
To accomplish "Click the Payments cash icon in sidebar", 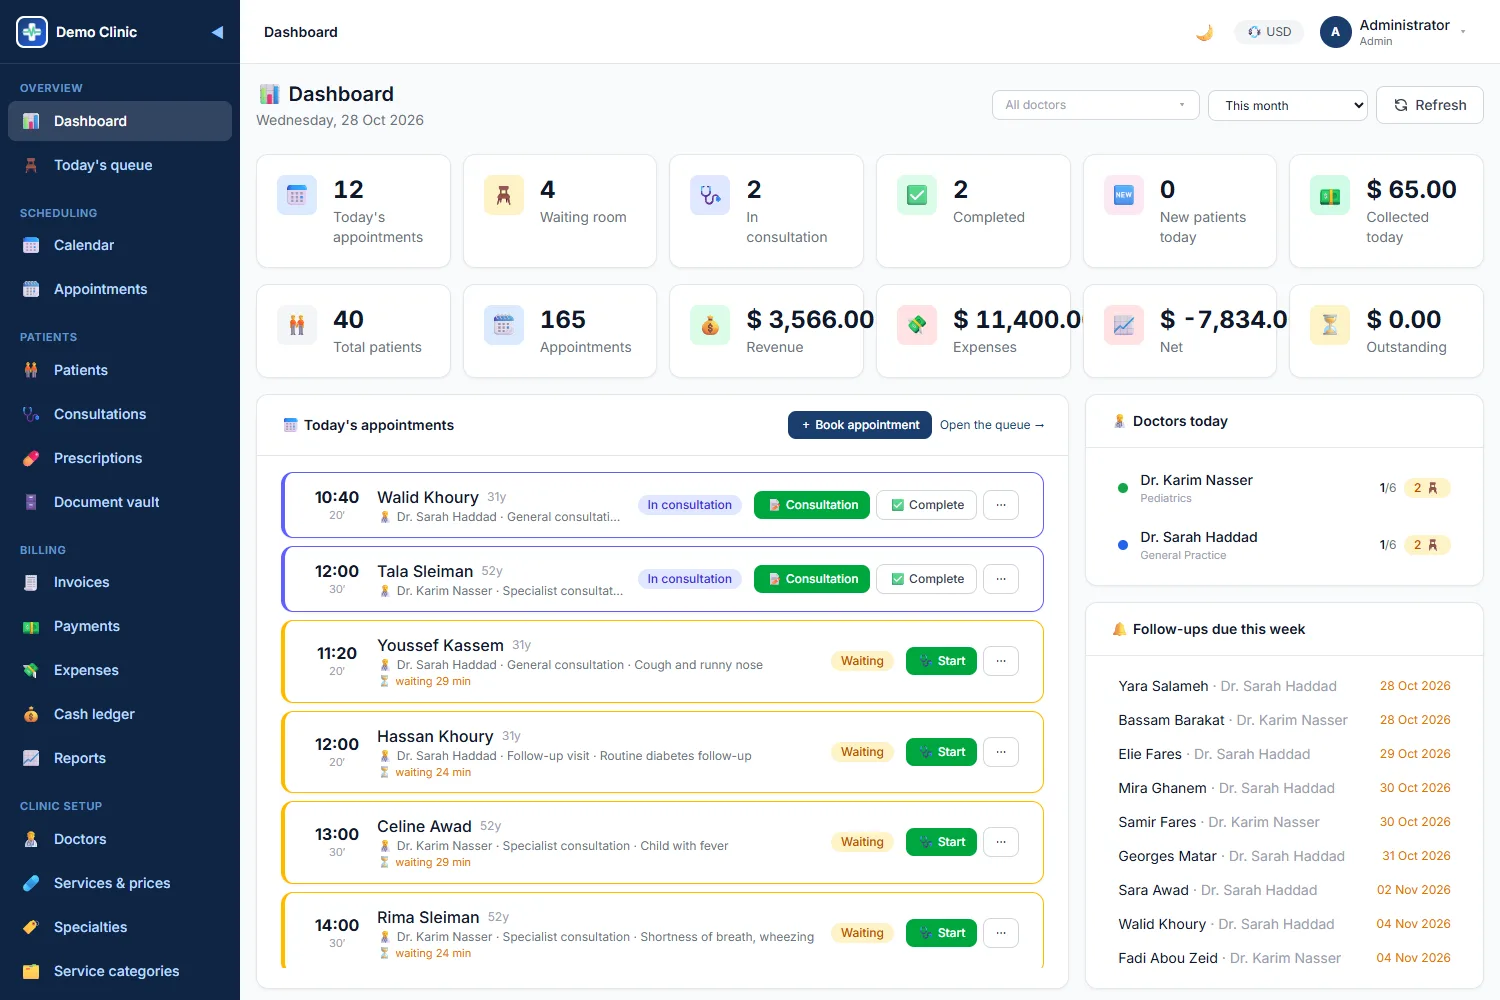I will tap(31, 626).
